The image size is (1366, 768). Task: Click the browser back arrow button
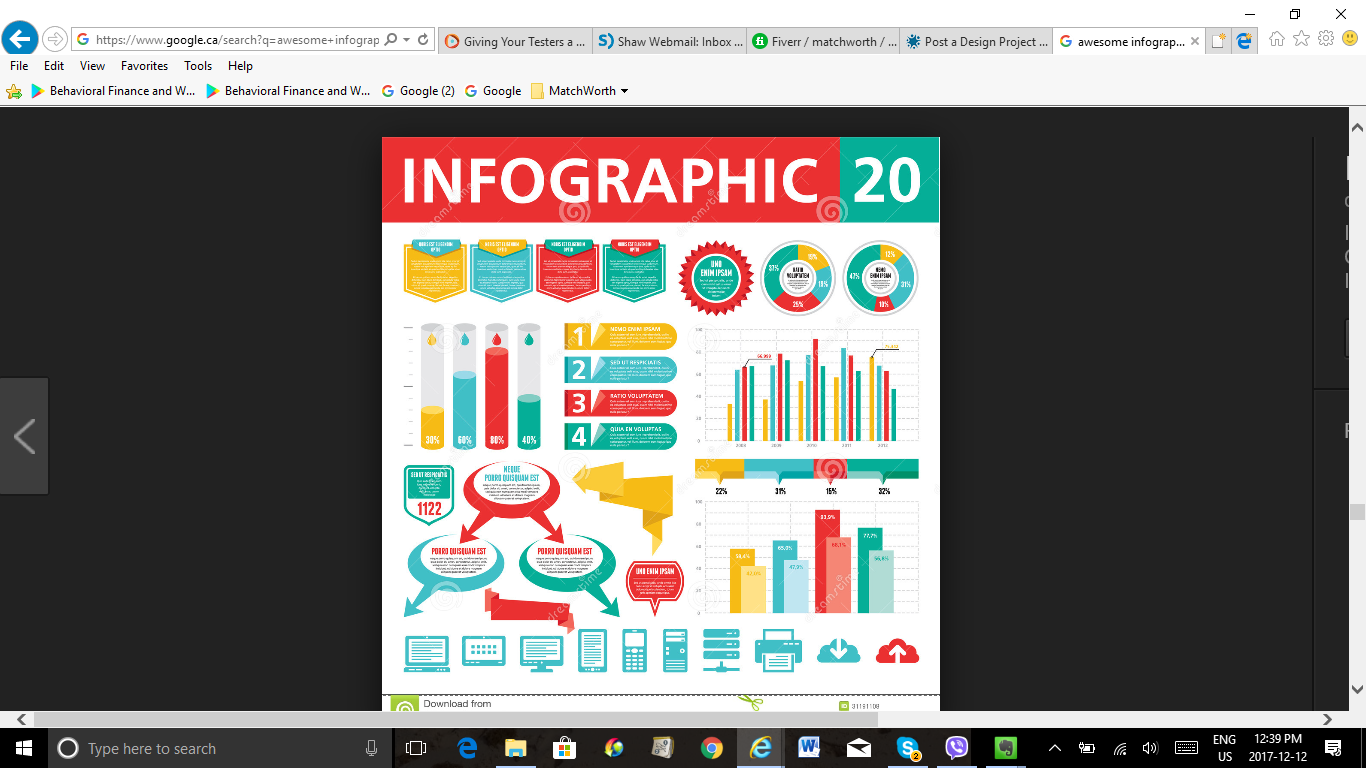pyautogui.click(x=20, y=40)
